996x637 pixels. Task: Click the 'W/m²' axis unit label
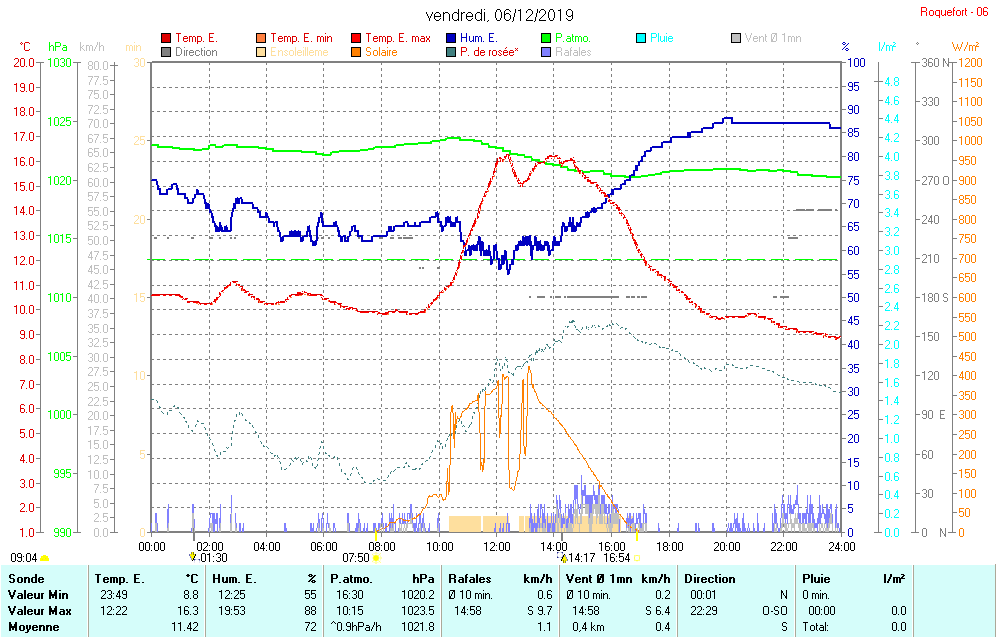coord(965,47)
